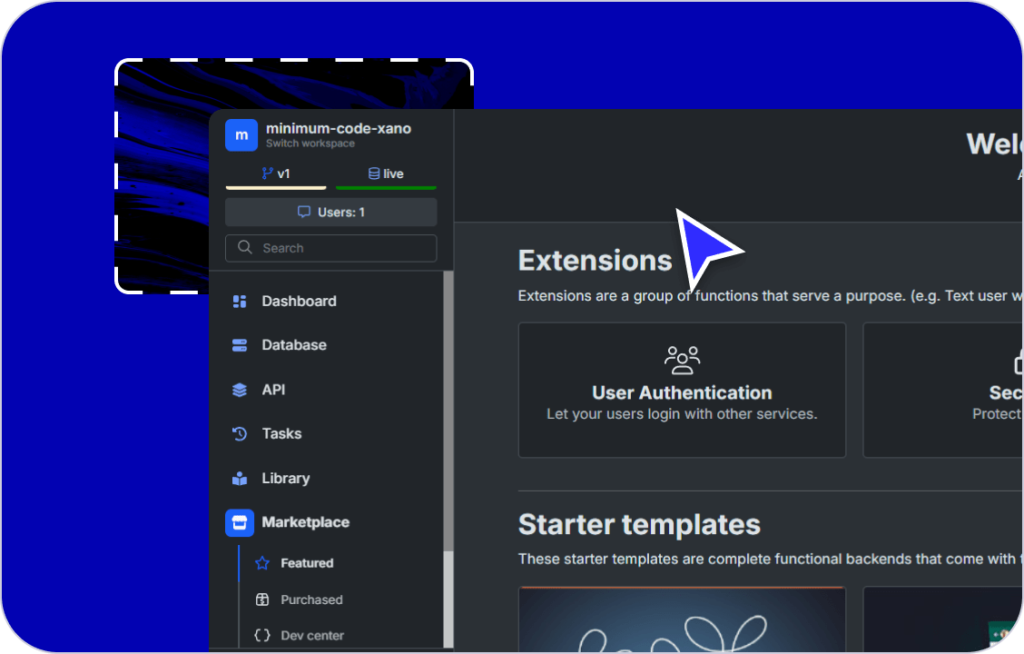
Task: Open the User Authentication extension card
Action: click(x=682, y=390)
